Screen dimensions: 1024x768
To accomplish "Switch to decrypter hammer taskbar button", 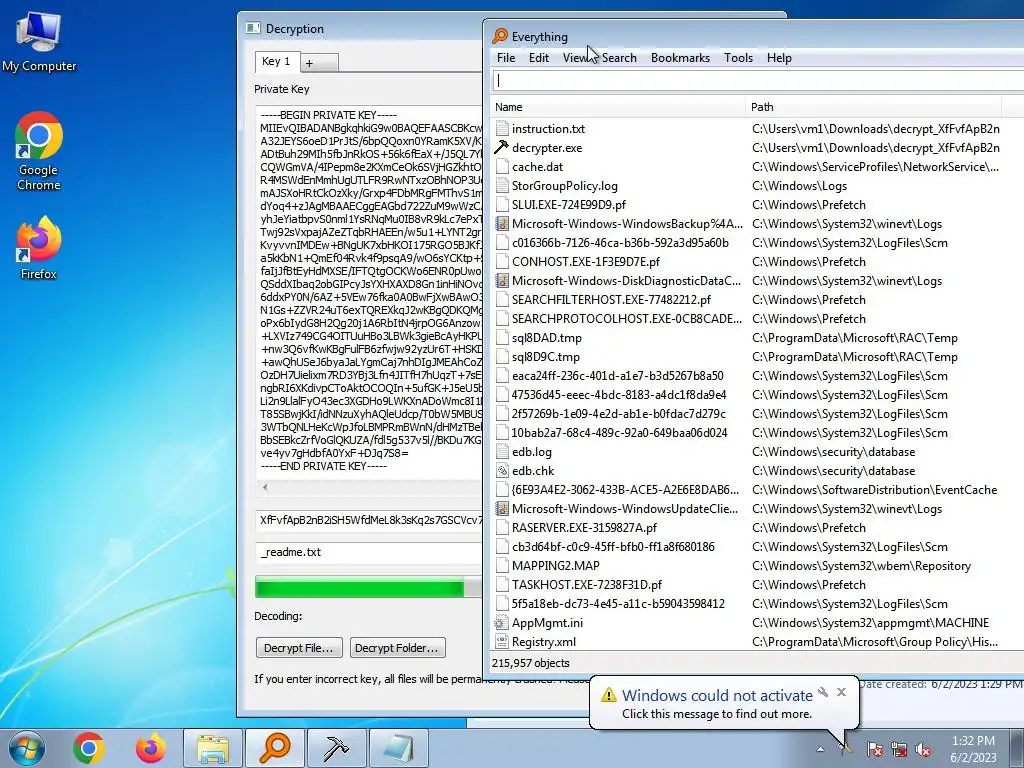I will click(336, 748).
